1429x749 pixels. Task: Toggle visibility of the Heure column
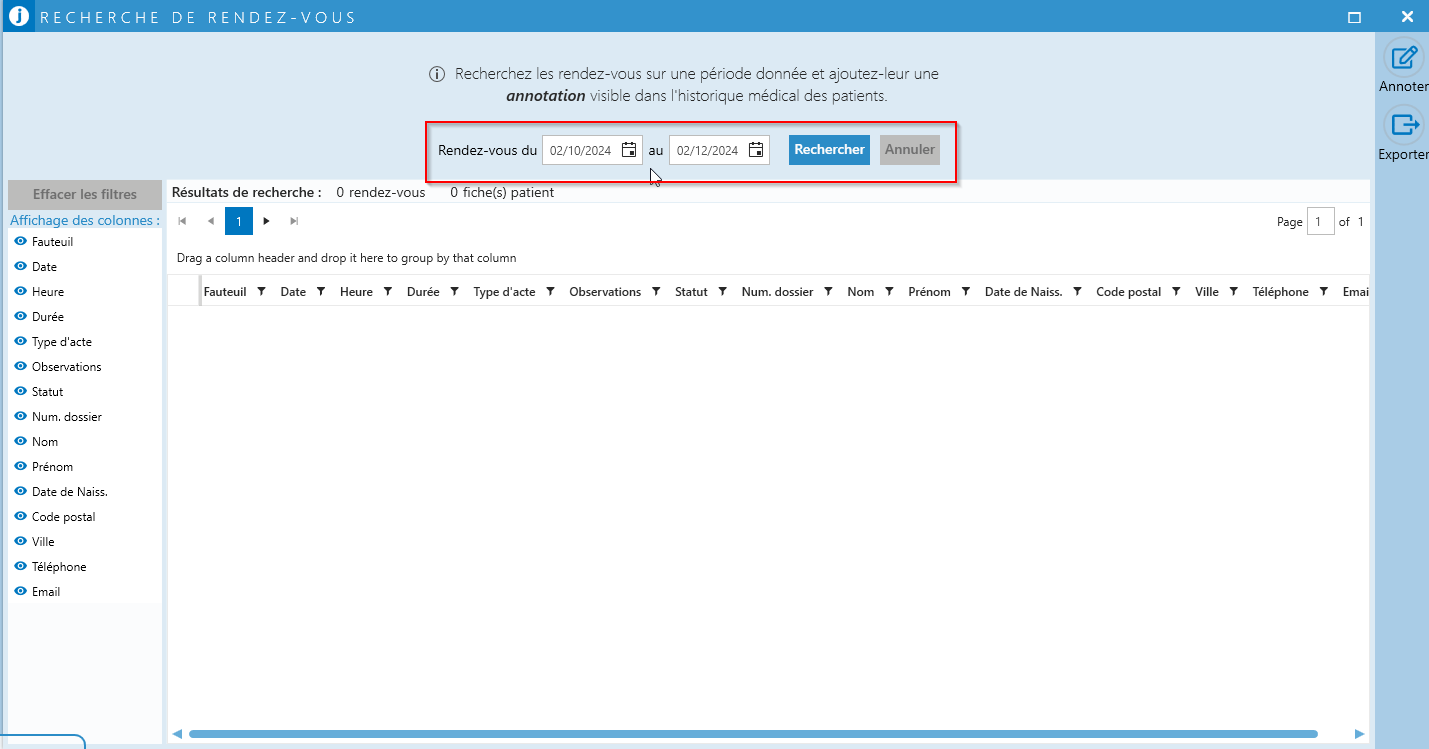pos(21,291)
